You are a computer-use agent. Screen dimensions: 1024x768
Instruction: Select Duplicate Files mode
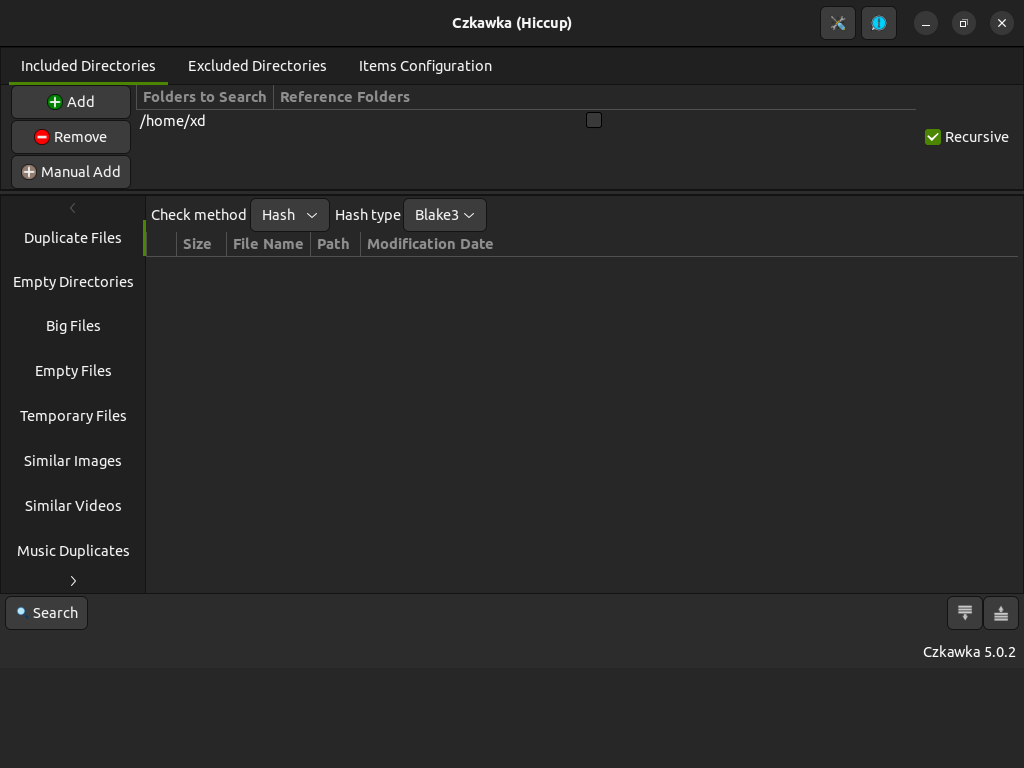[x=72, y=238]
